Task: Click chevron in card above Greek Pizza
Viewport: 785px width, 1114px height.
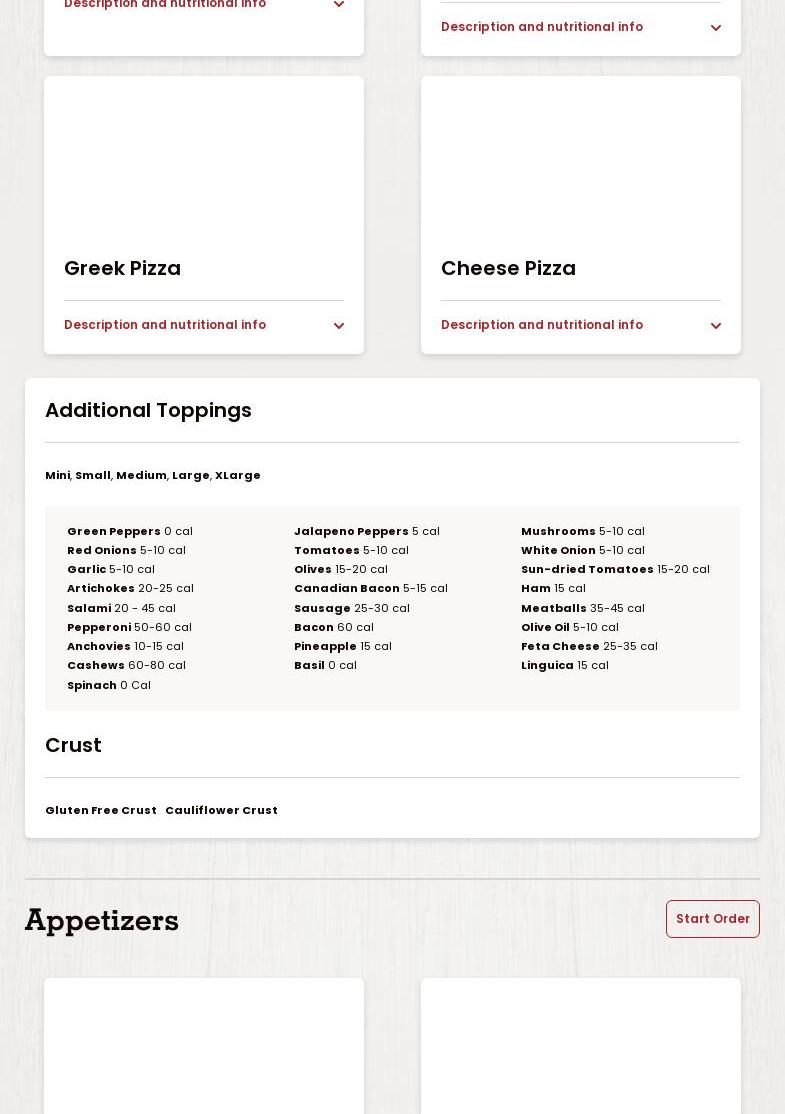Action: point(338,5)
